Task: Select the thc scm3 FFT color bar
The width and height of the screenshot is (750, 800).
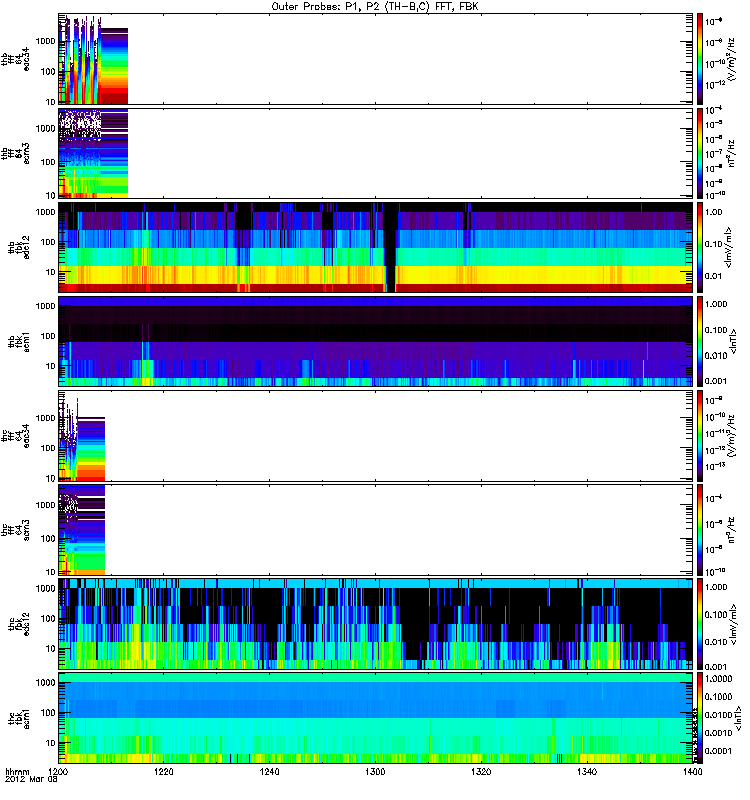Action: tap(700, 530)
